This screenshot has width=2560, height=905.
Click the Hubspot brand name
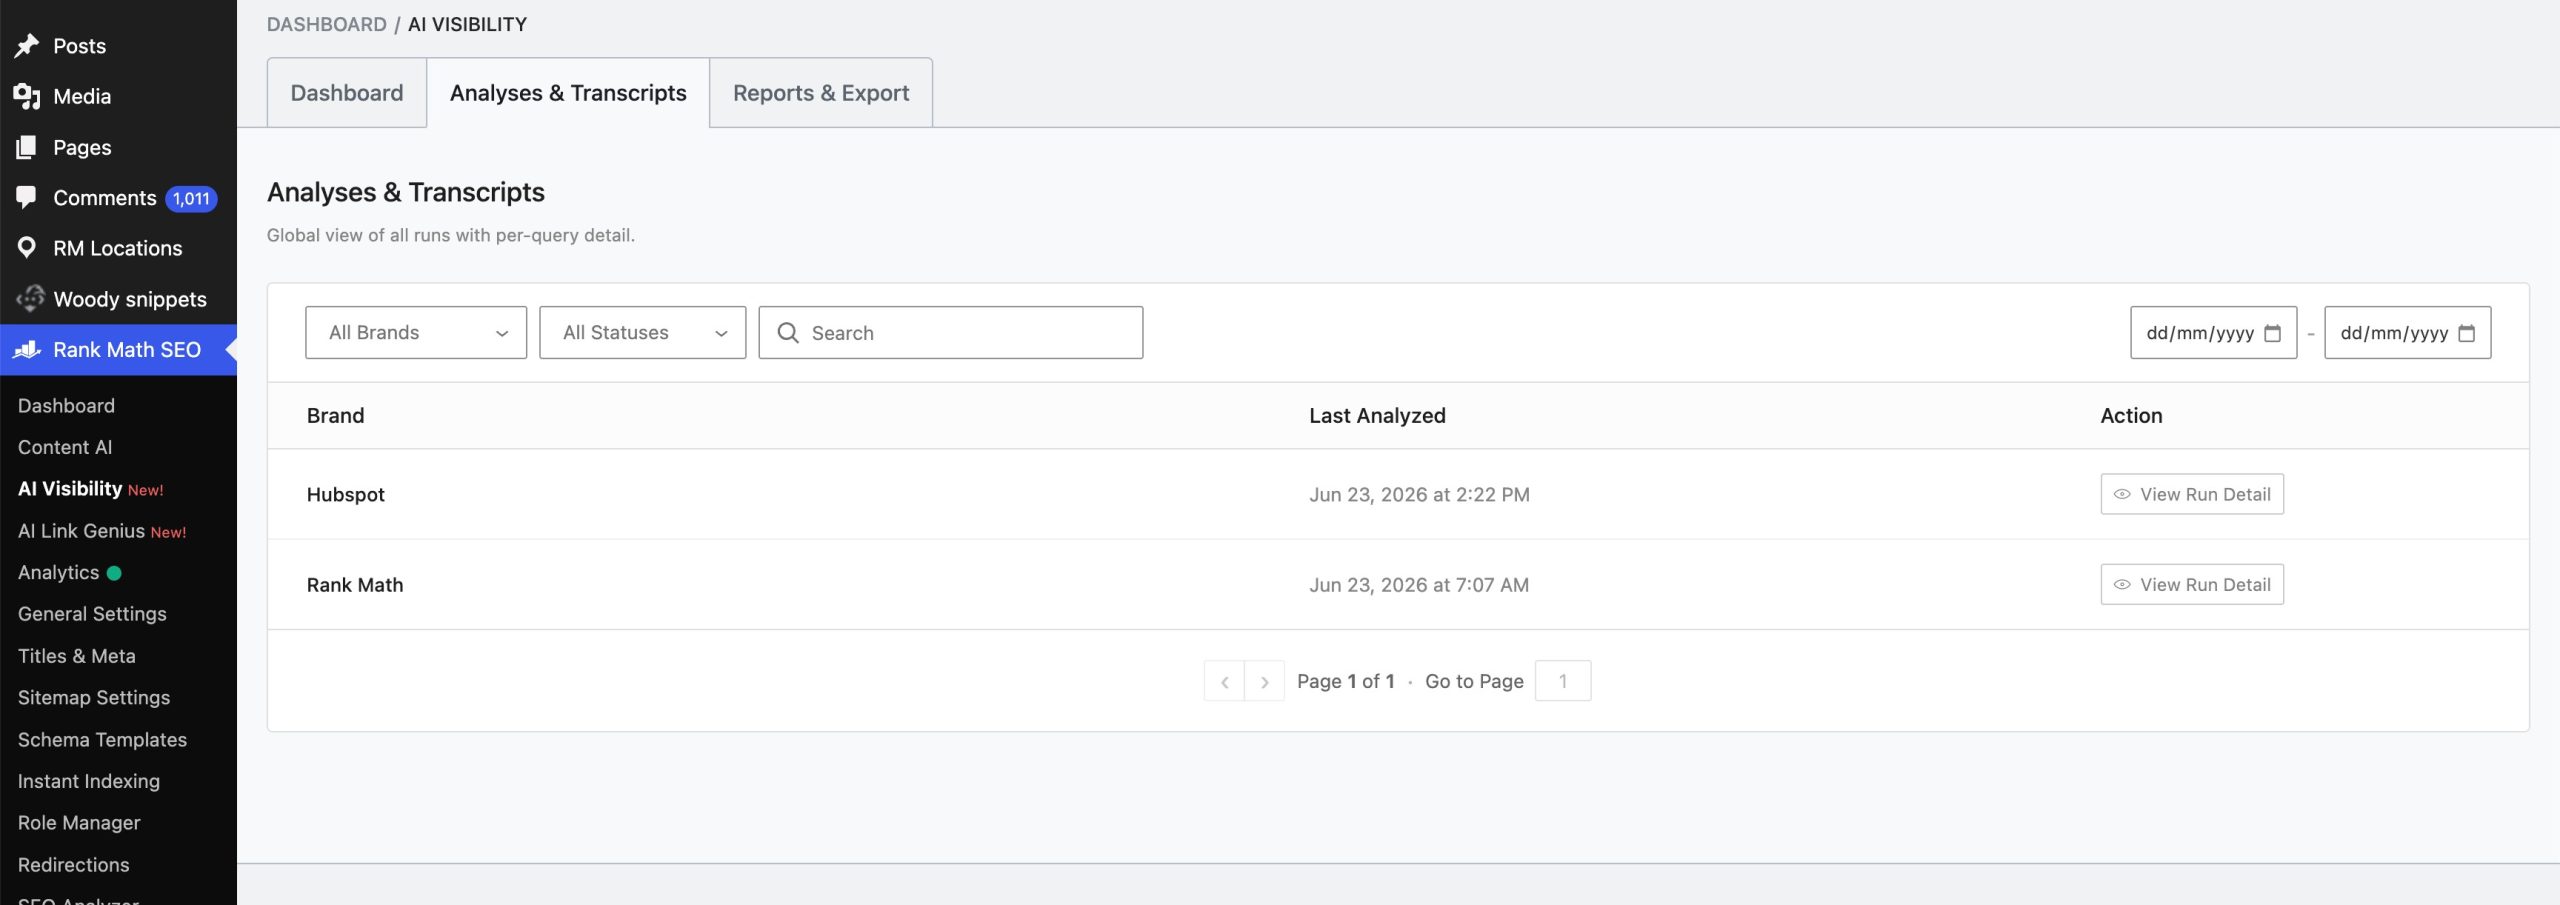tap(345, 494)
